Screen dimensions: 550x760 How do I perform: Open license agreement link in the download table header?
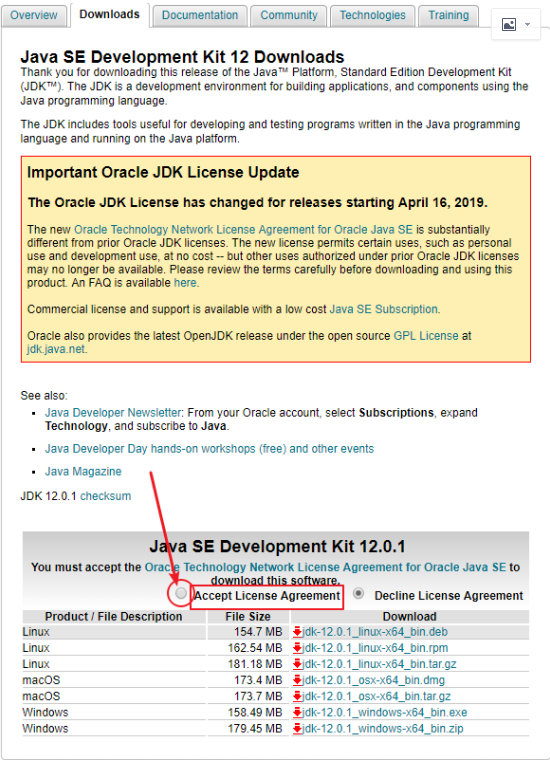point(325,568)
